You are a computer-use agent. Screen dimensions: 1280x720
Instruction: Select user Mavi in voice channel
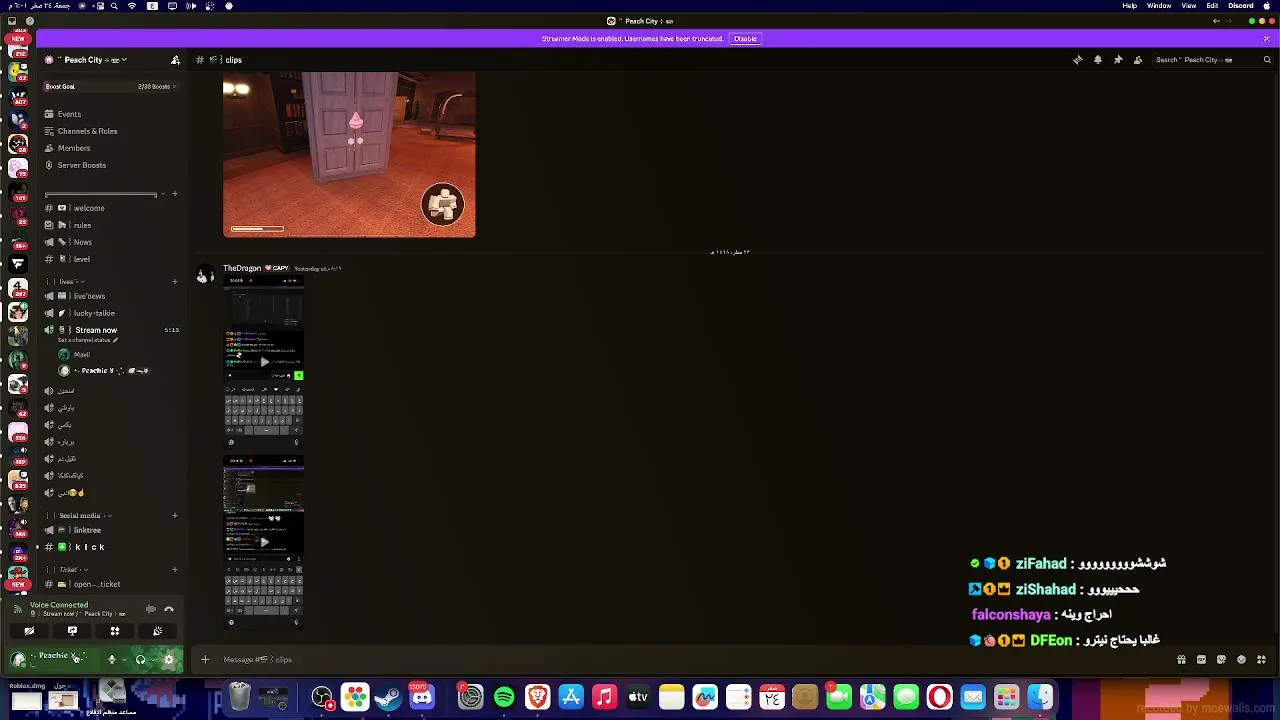81,355
